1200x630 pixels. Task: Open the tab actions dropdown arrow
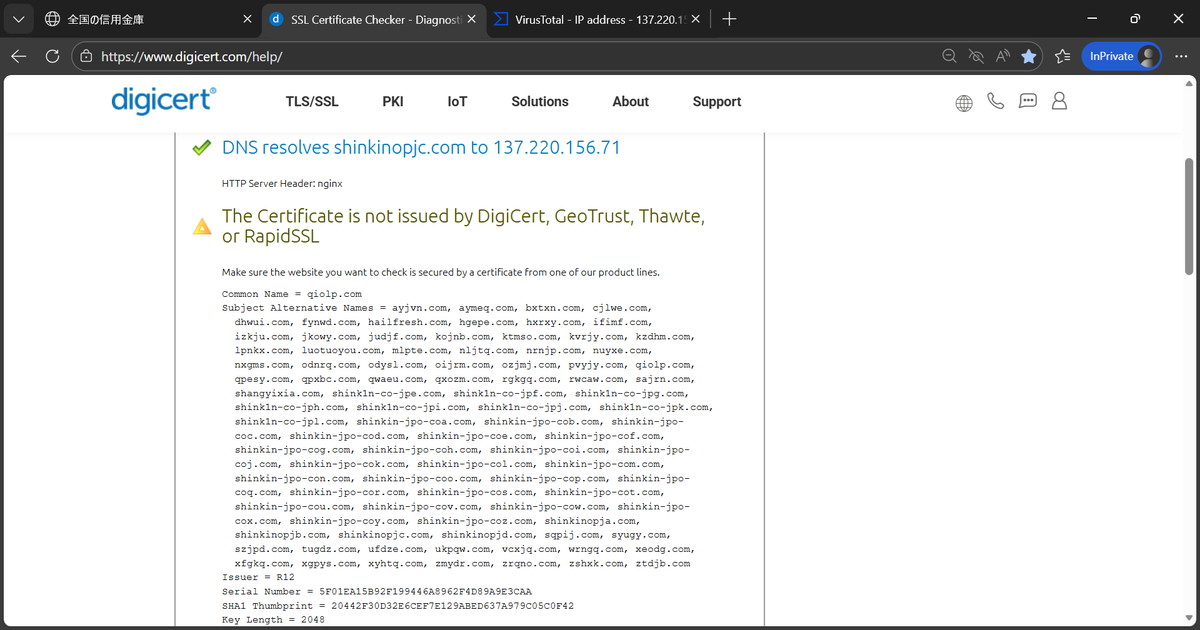19,19
